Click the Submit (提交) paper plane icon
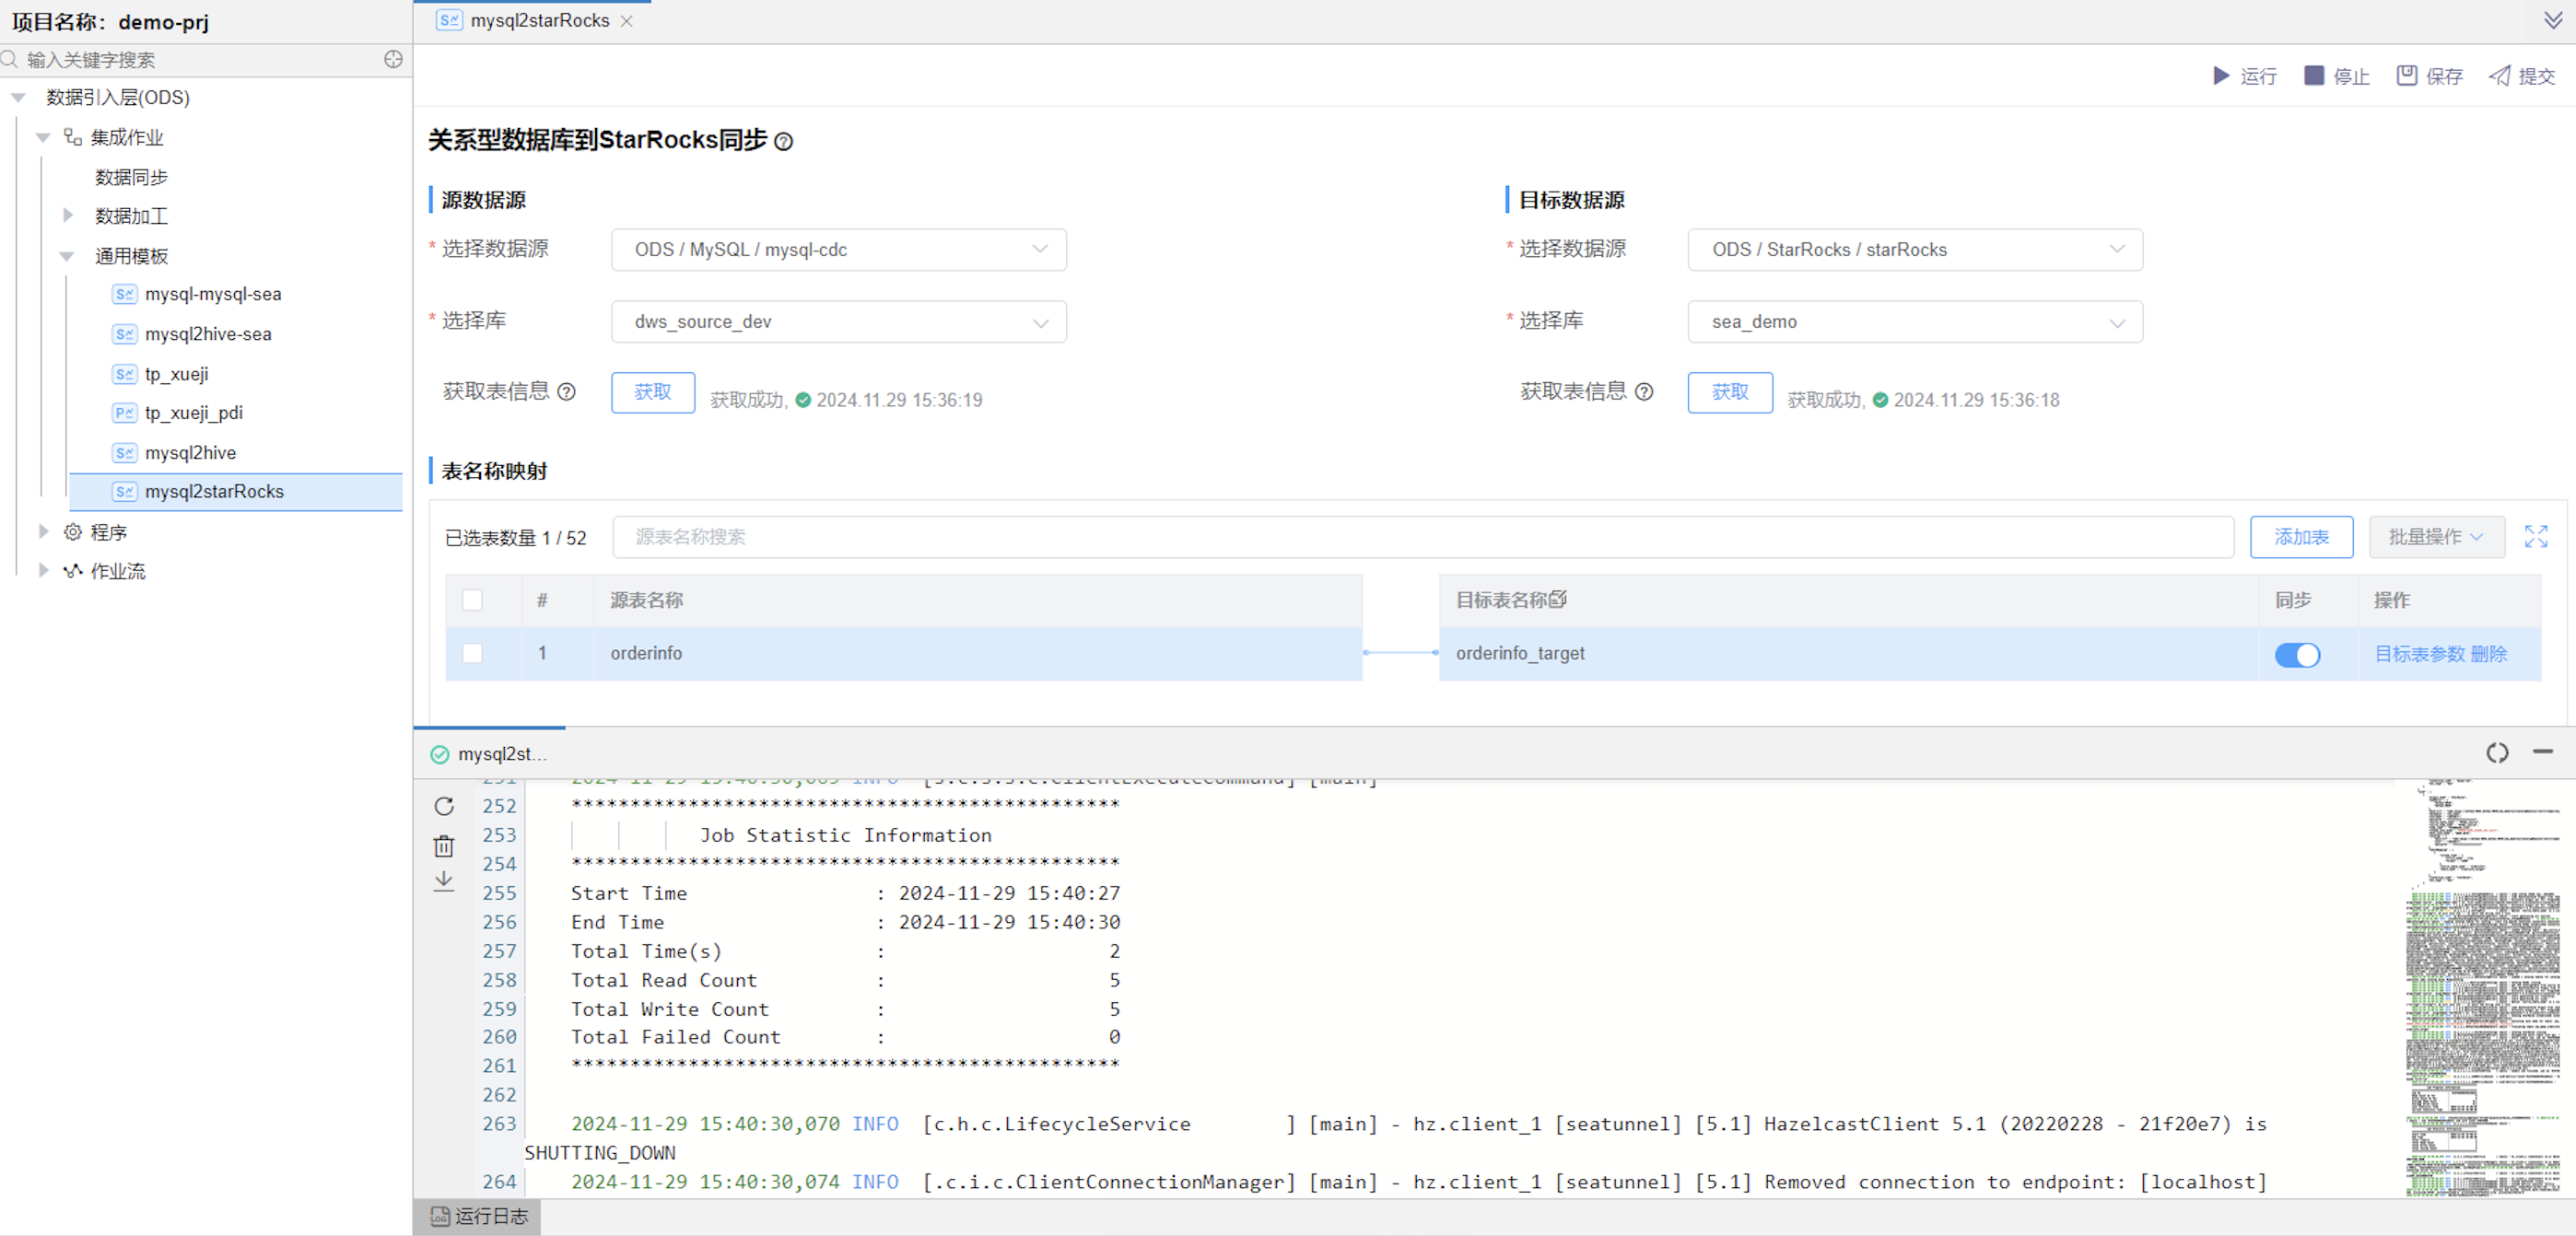The image size is (2576, 1236). click(2500, 76)
